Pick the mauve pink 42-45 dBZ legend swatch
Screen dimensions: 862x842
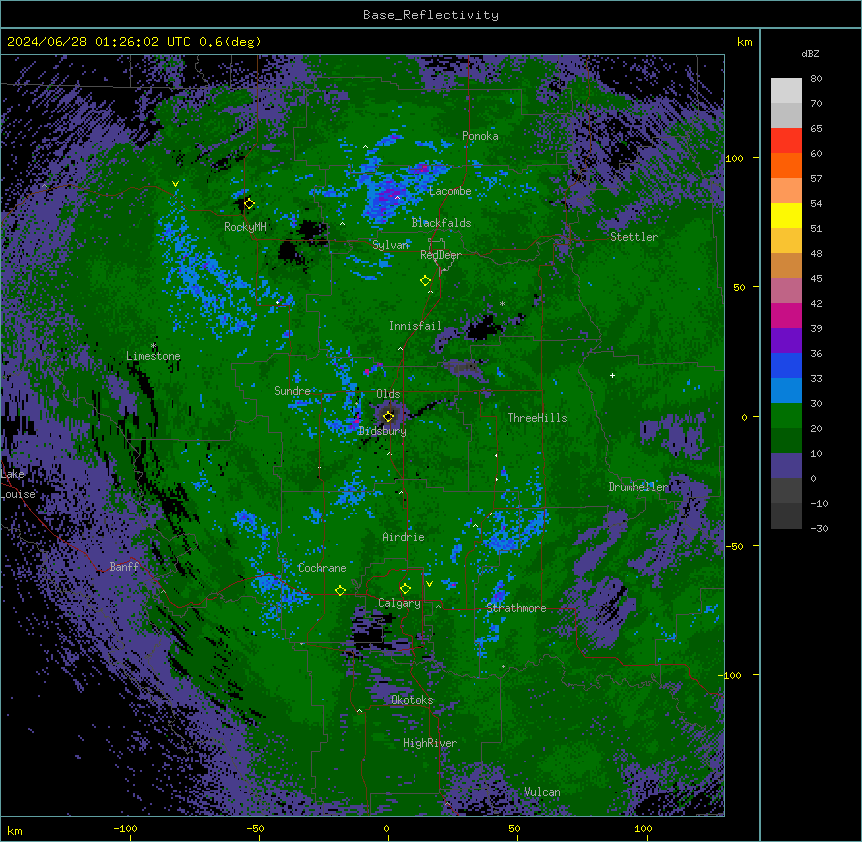[x=786, y=291]
